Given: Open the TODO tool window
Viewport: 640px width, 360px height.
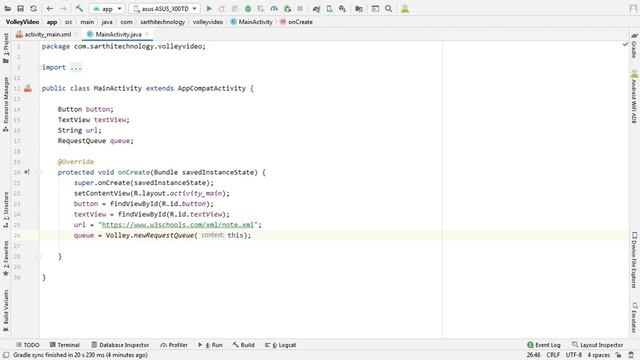Looking at the screenshot, I should [x=28, y=345].
